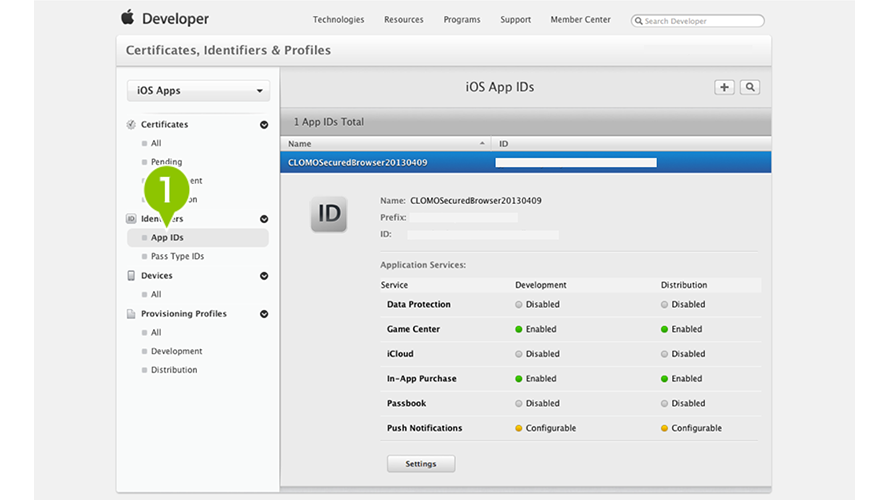Select App IDs in sidebar
Image resolution: width=889 pixels, height=500 pixels.
[198, 238]
